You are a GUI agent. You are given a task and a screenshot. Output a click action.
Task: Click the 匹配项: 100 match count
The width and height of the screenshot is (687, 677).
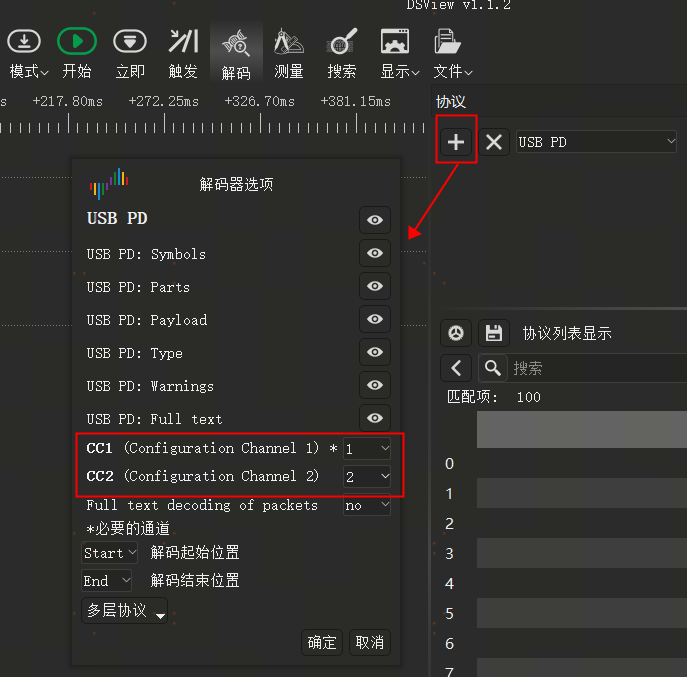tap(493, 397)
